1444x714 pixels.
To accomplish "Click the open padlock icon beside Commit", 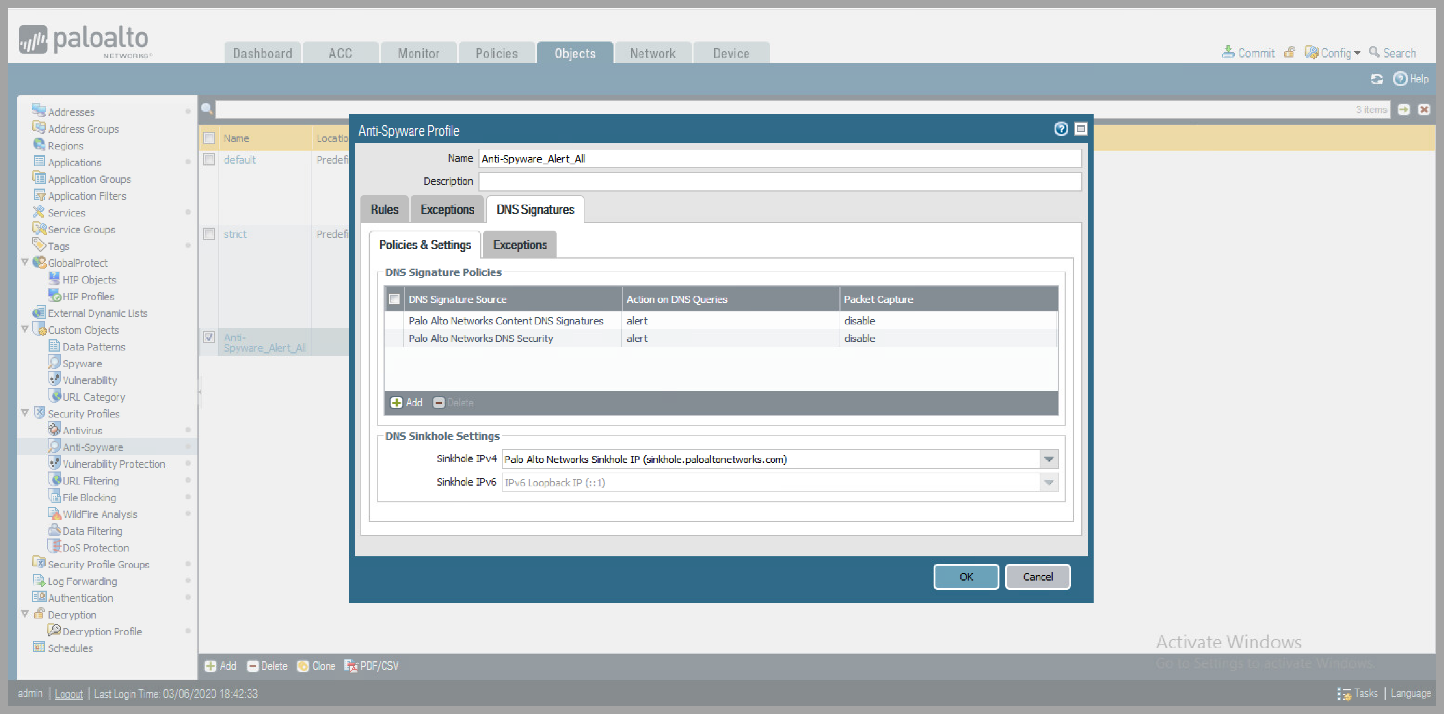I will coord(1290,53).
